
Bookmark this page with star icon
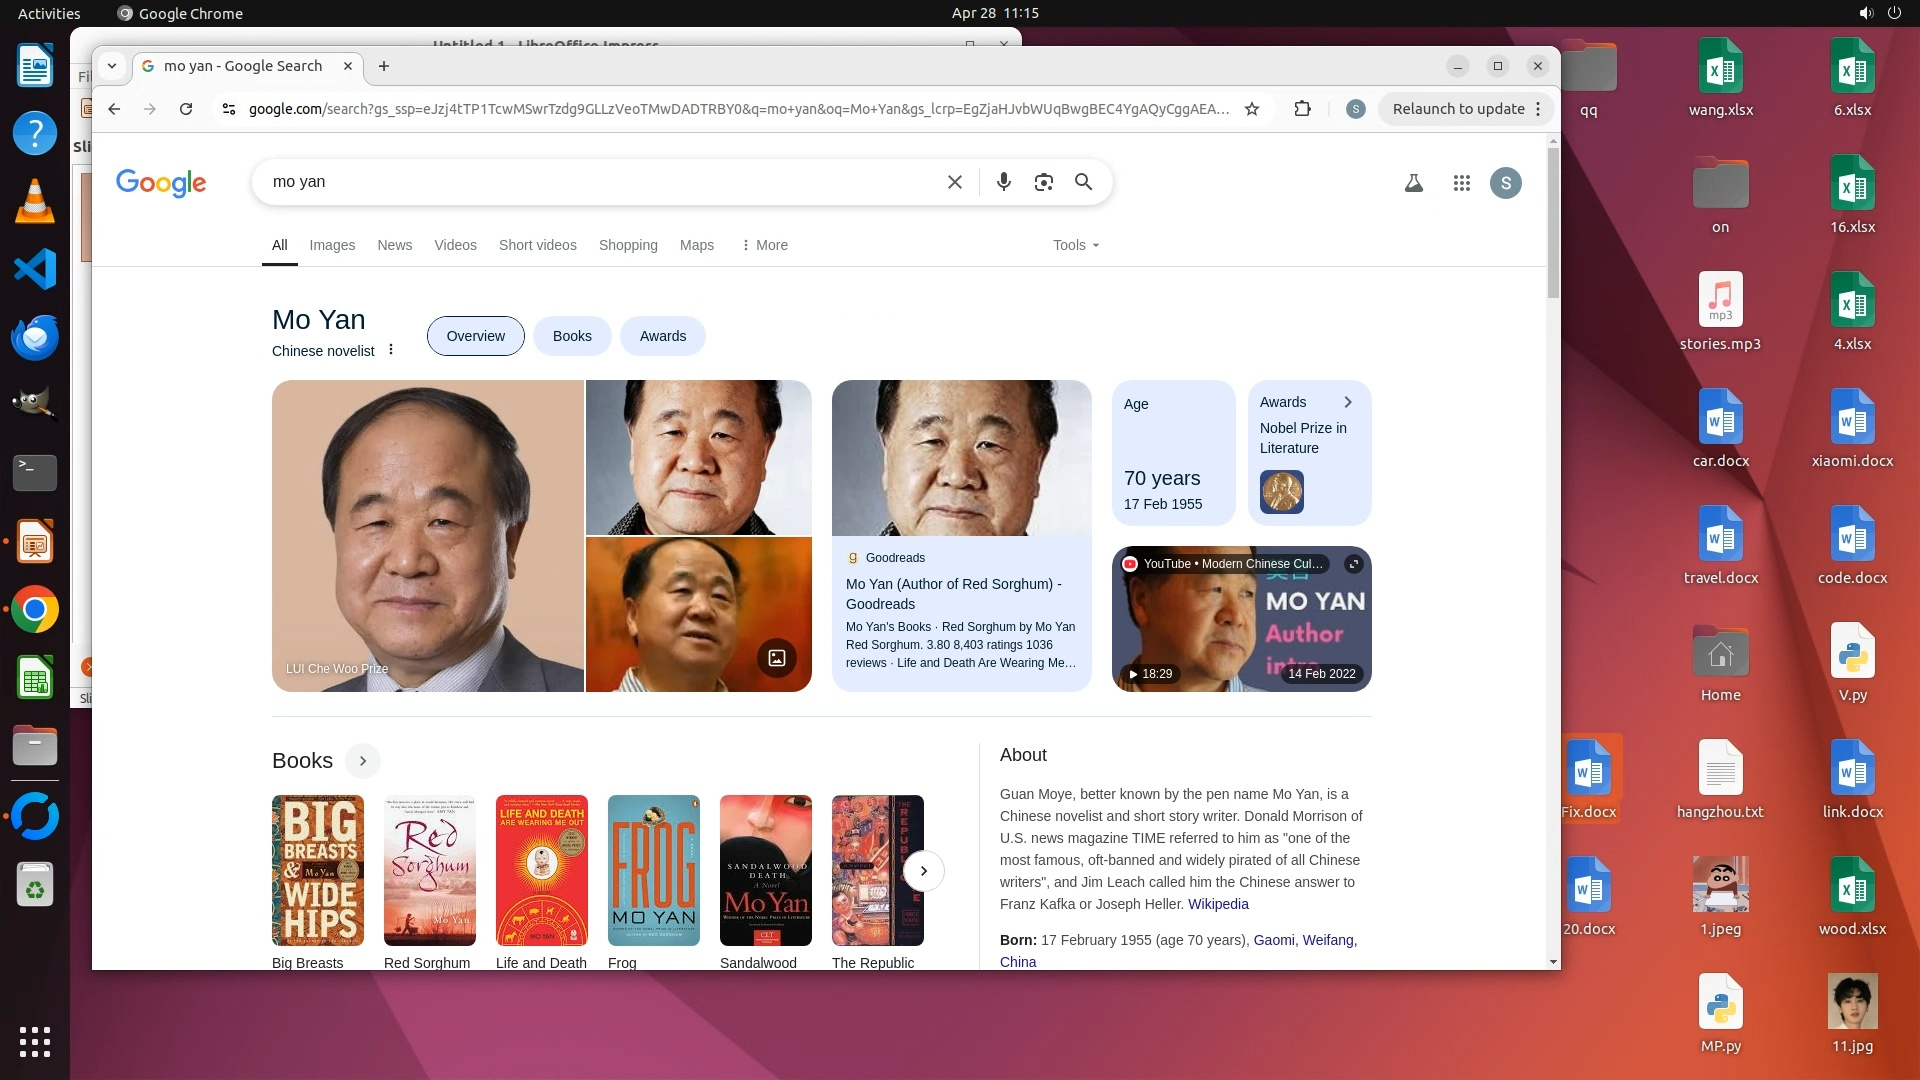(1252, 109)
